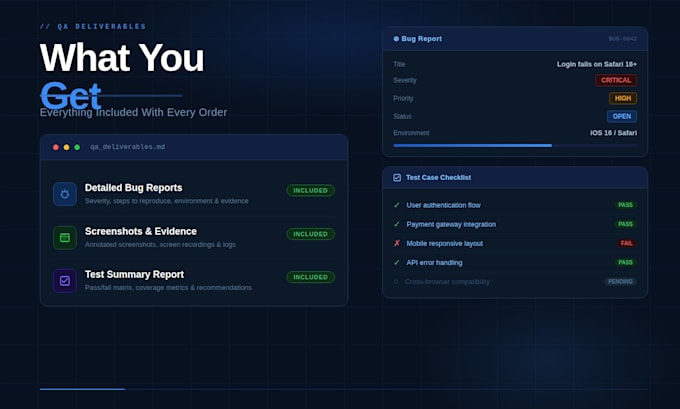Click the OPEN status badge
680x409 pixels.
click(x=622, y=116)
